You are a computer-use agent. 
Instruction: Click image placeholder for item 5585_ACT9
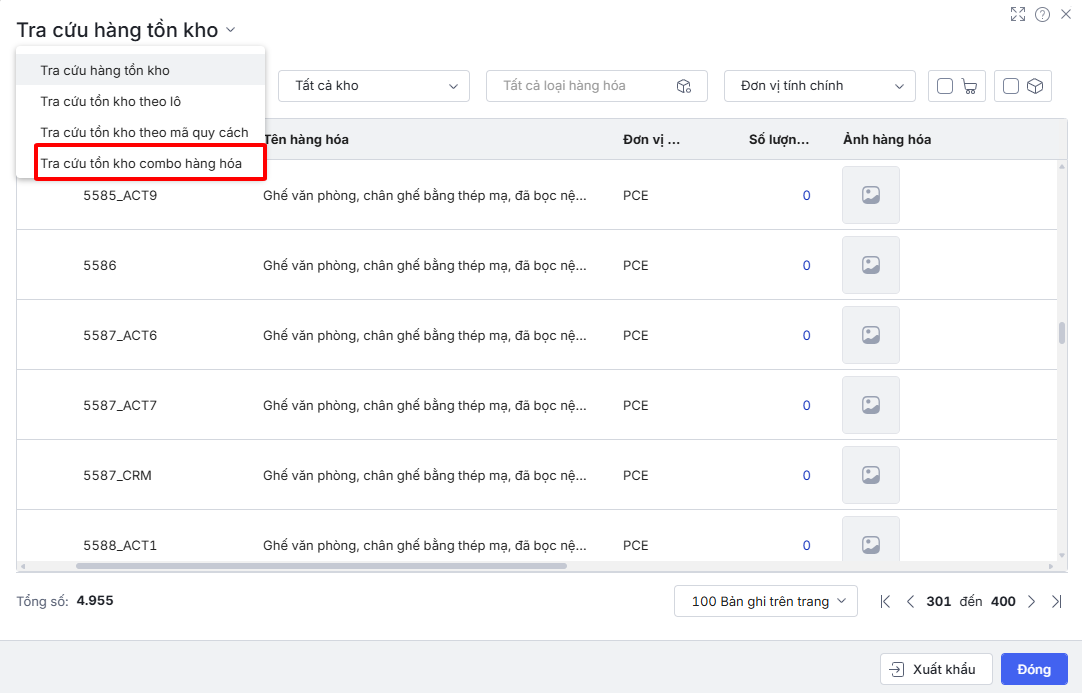[870, 195]
